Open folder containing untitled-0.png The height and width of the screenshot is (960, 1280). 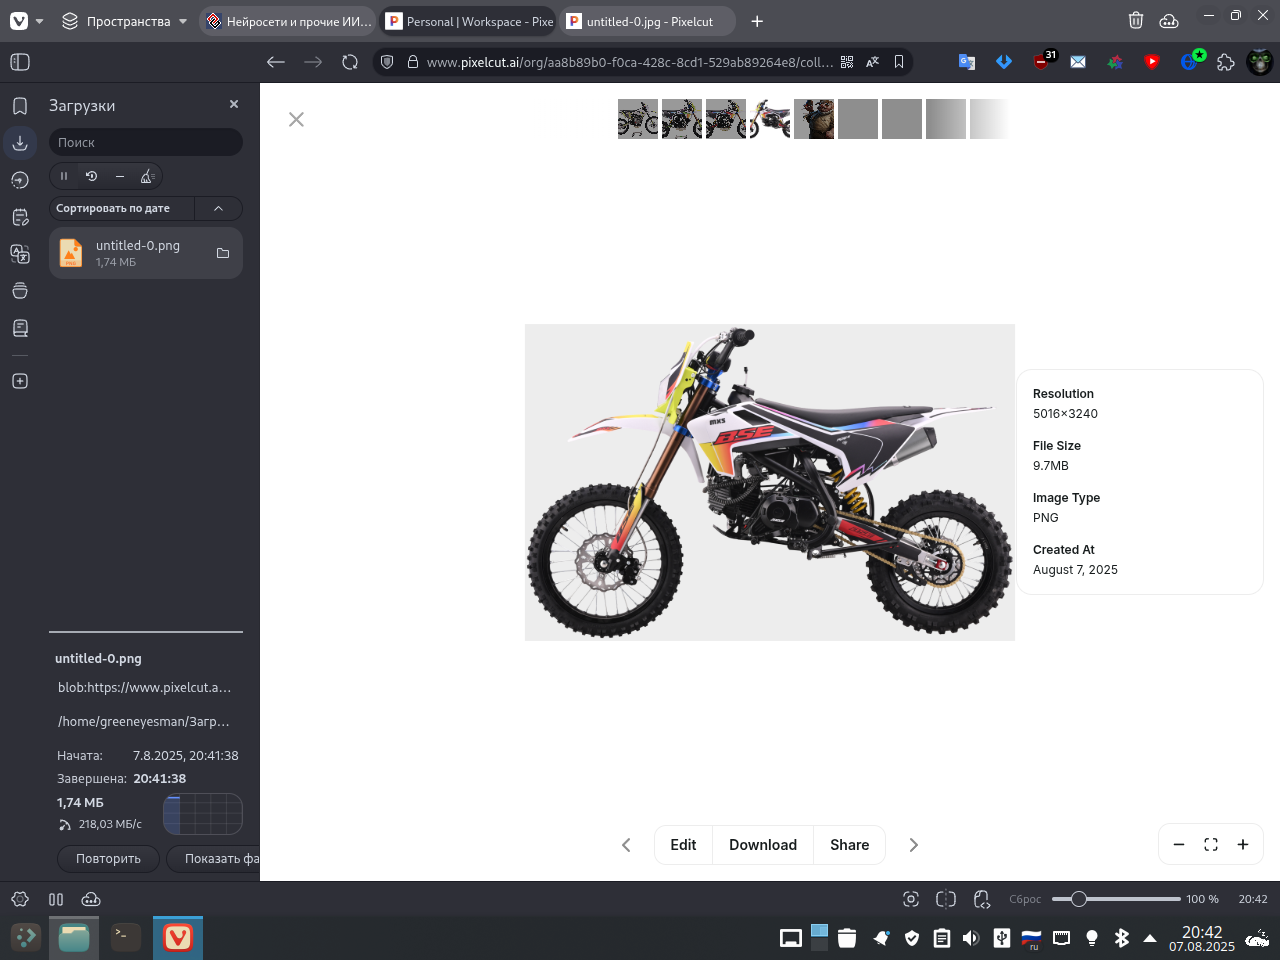click(223, 253)
